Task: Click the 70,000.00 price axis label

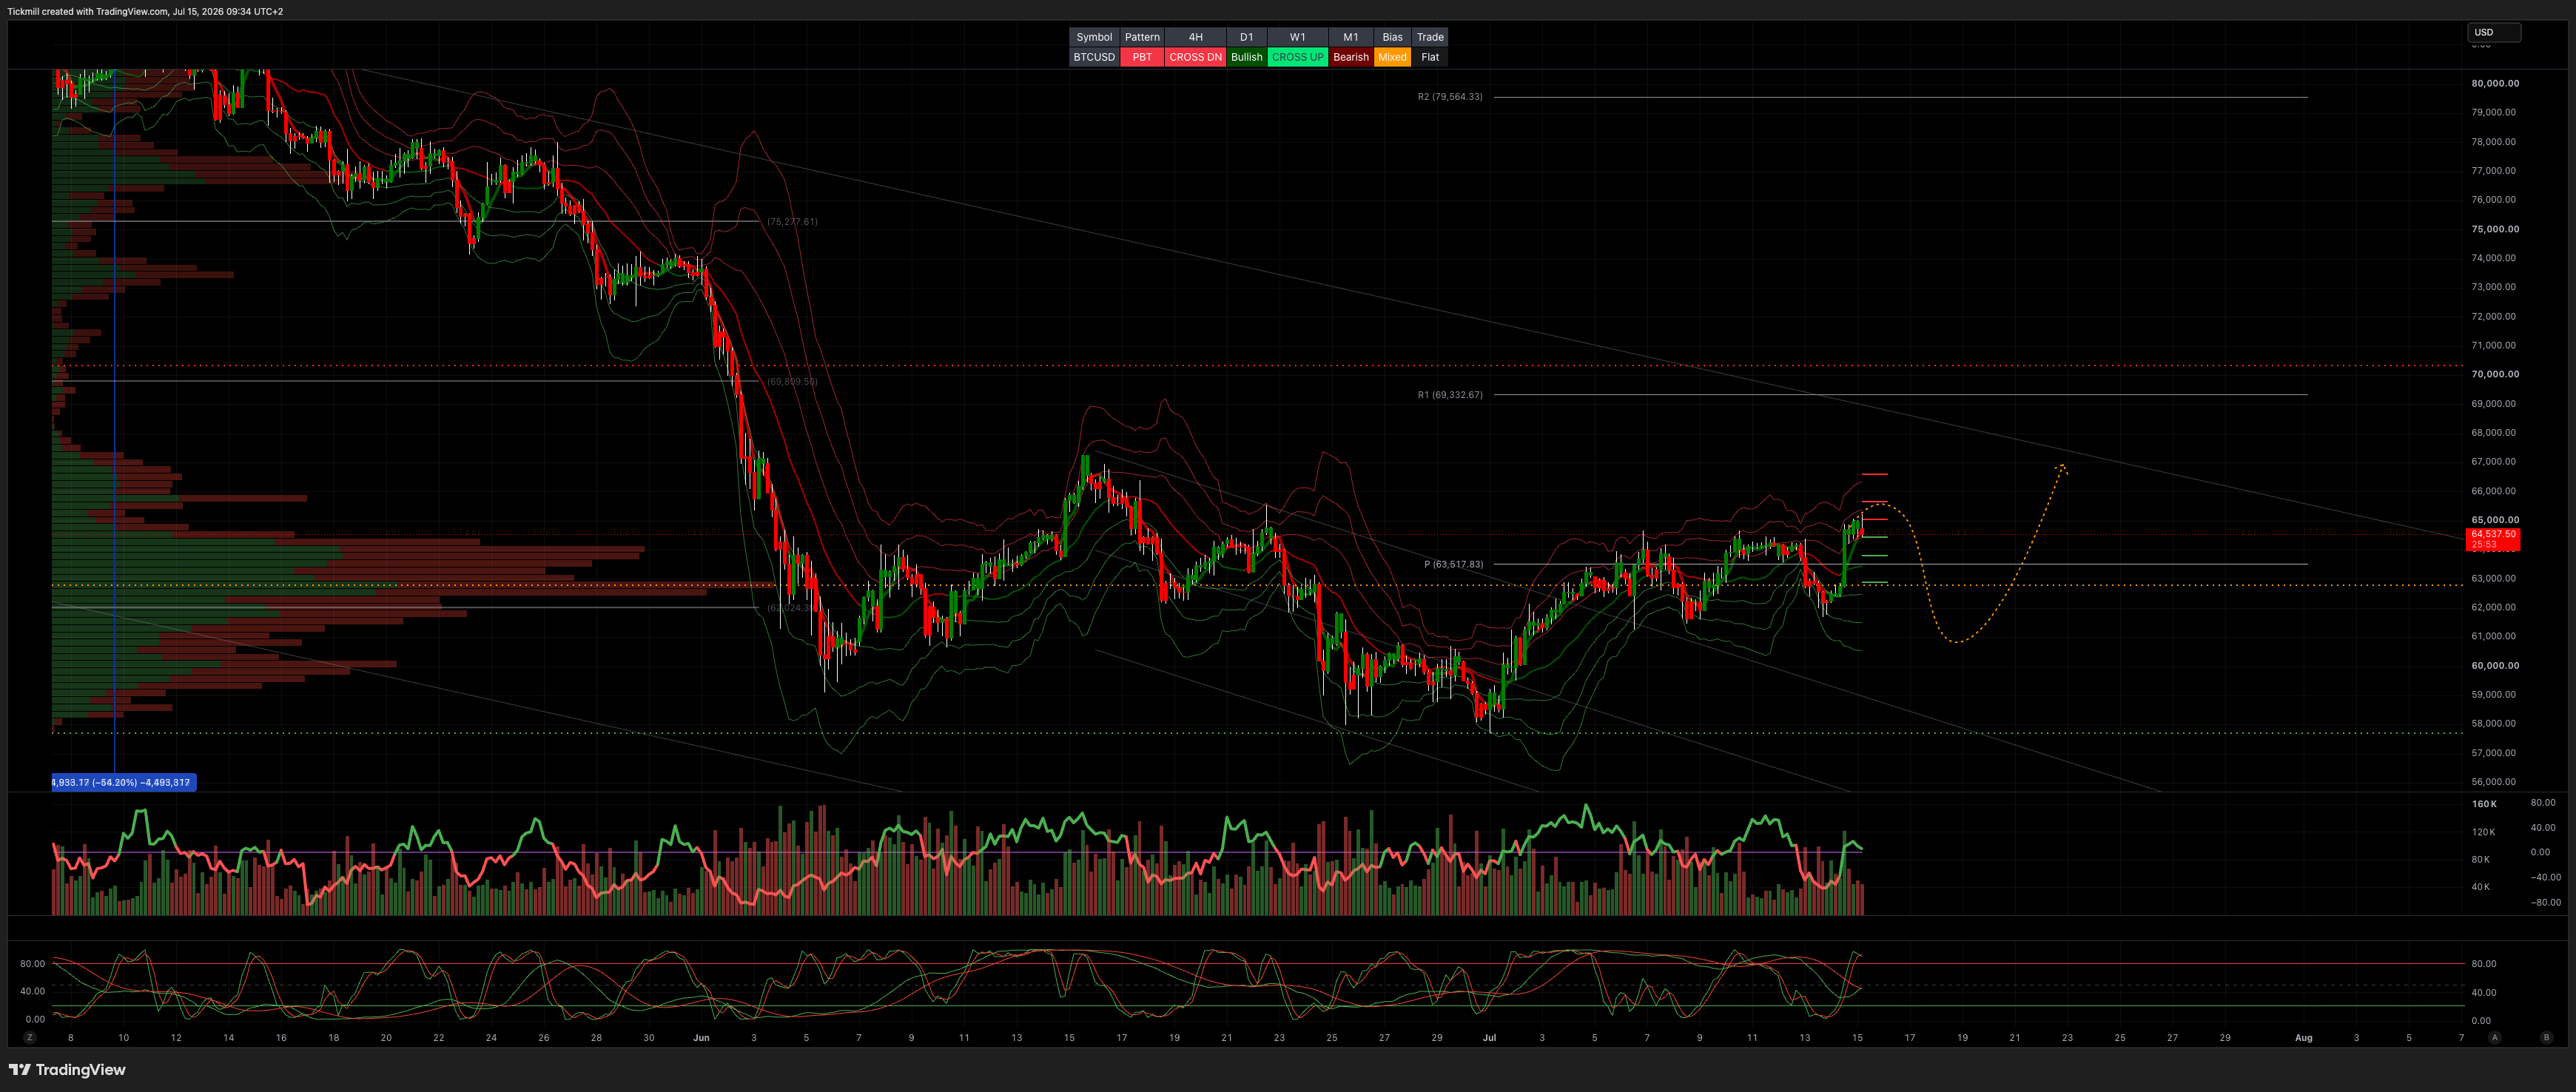Action: click(2495, 374)
